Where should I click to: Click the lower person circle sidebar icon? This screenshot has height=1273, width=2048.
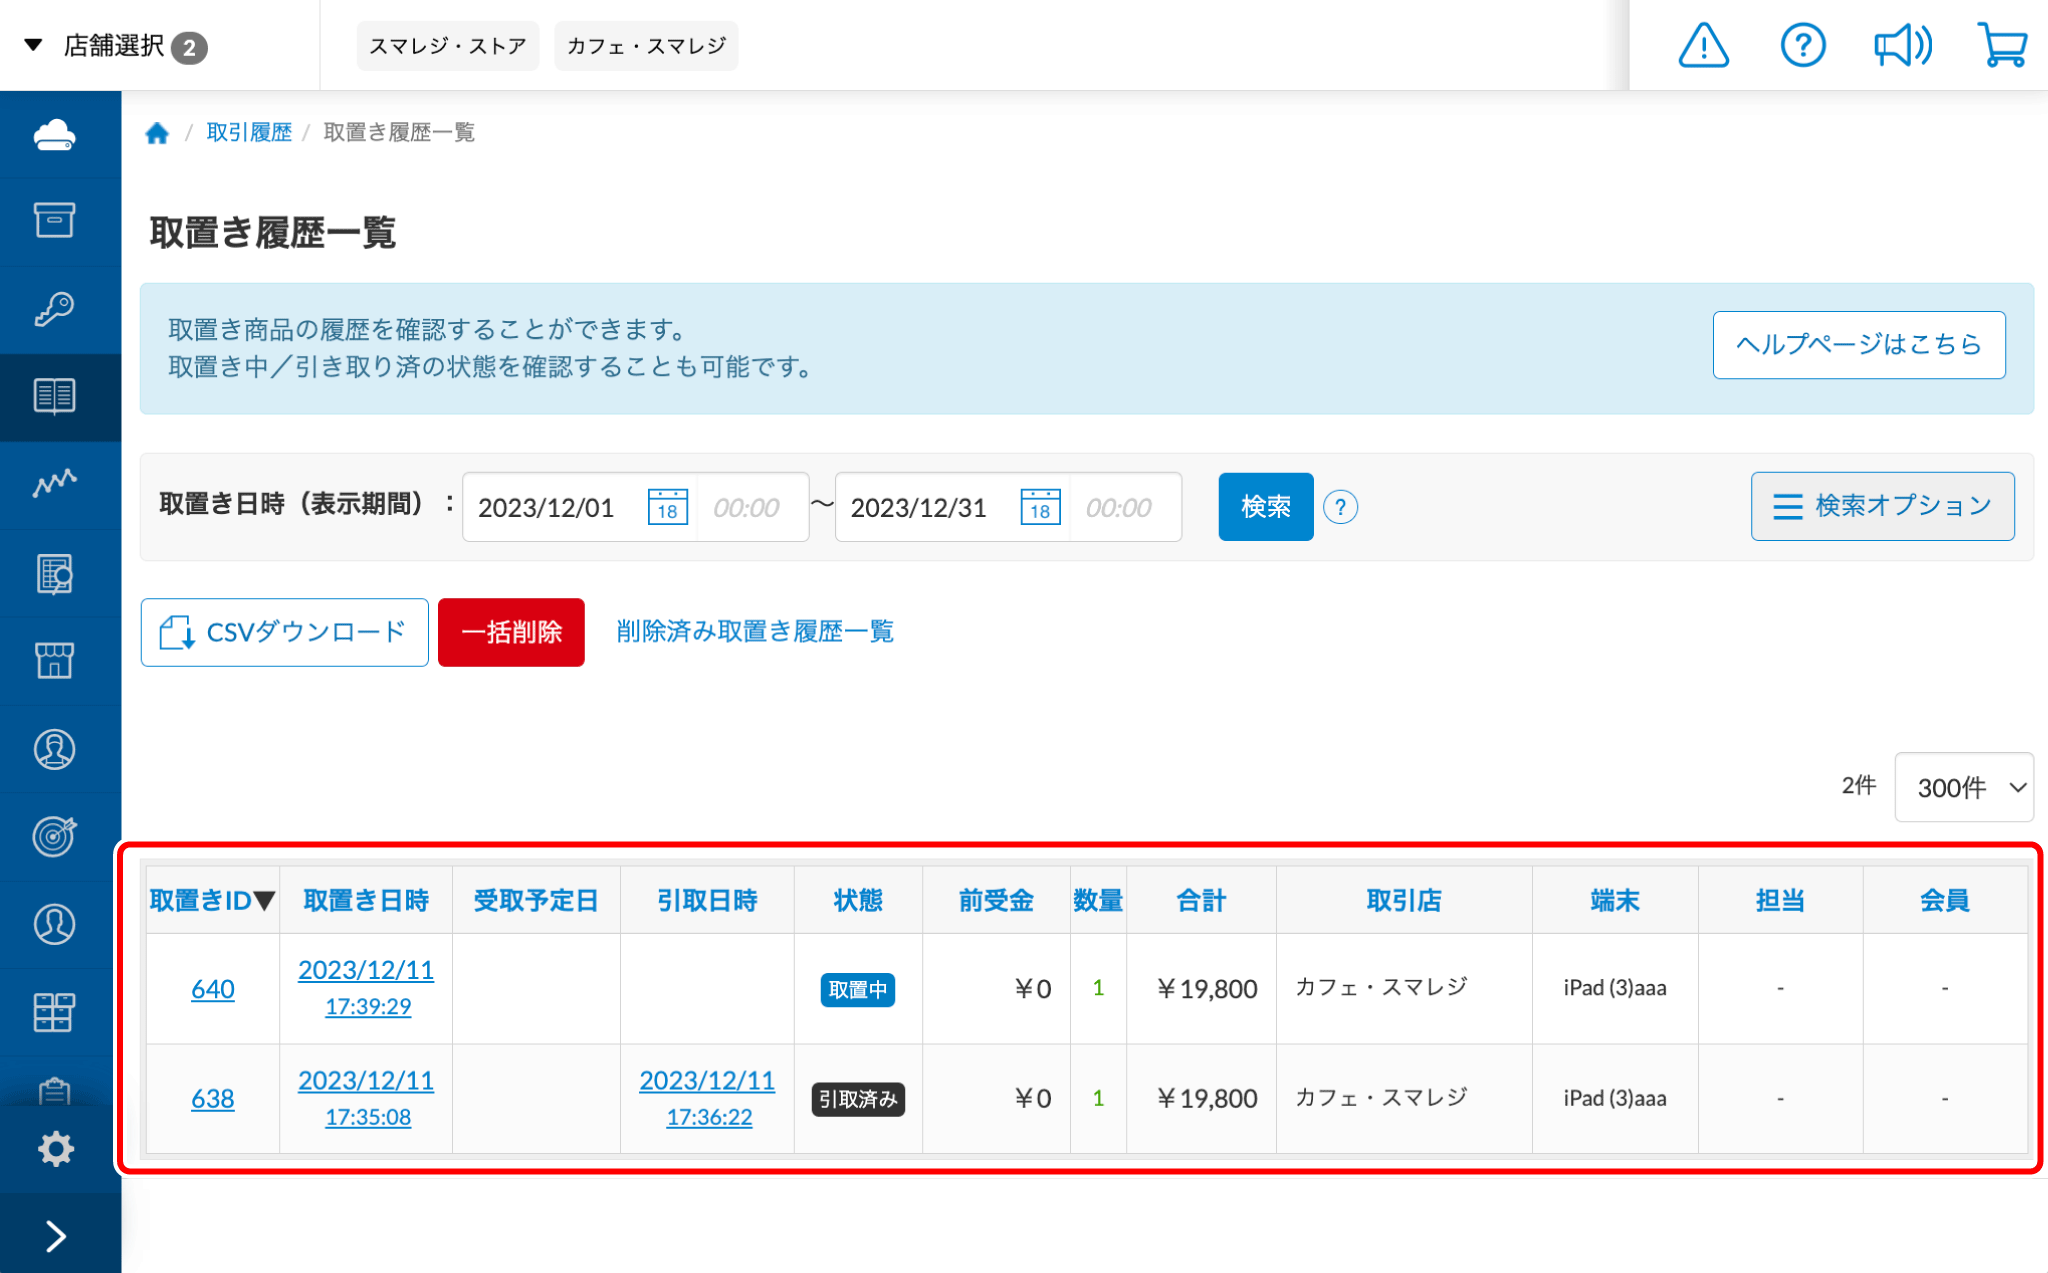point(55,924)
